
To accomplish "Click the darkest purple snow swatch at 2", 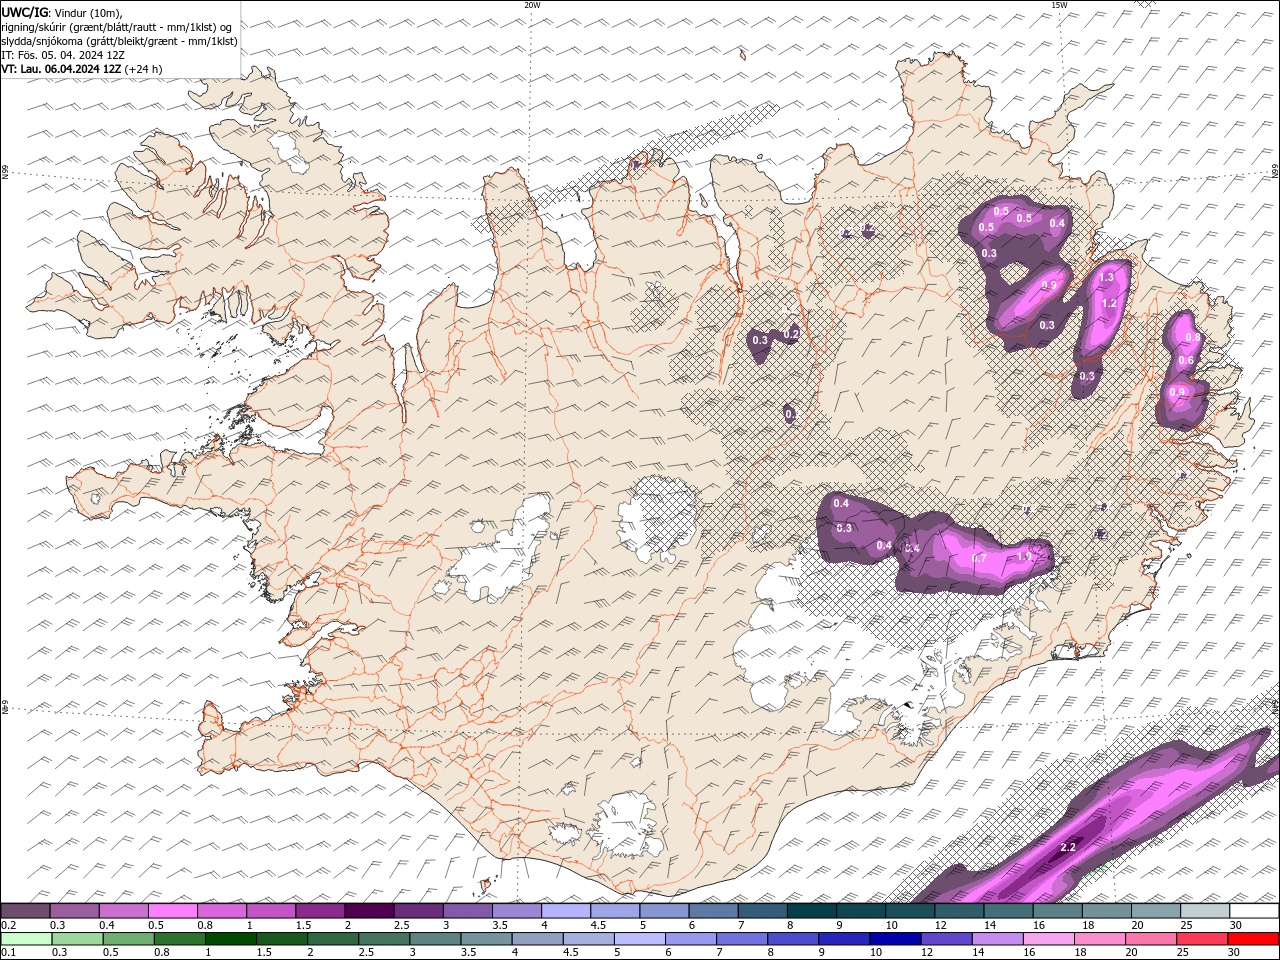I will [369, 911].
